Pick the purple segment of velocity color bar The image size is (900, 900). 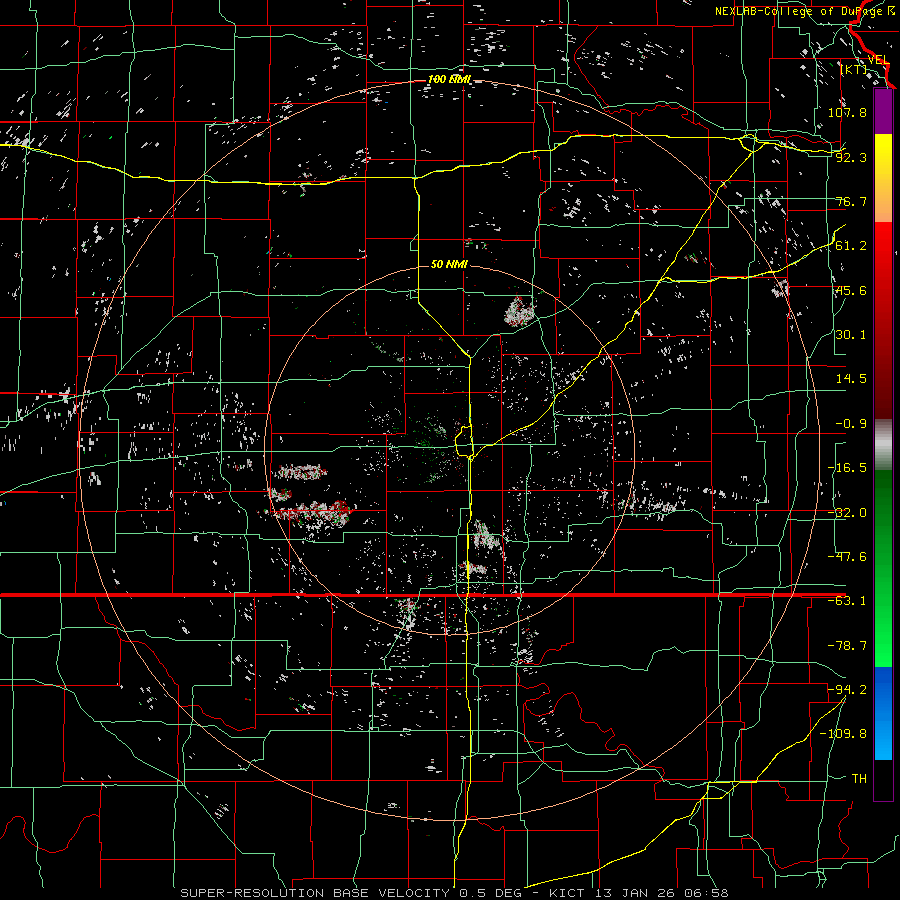point(883,111)
